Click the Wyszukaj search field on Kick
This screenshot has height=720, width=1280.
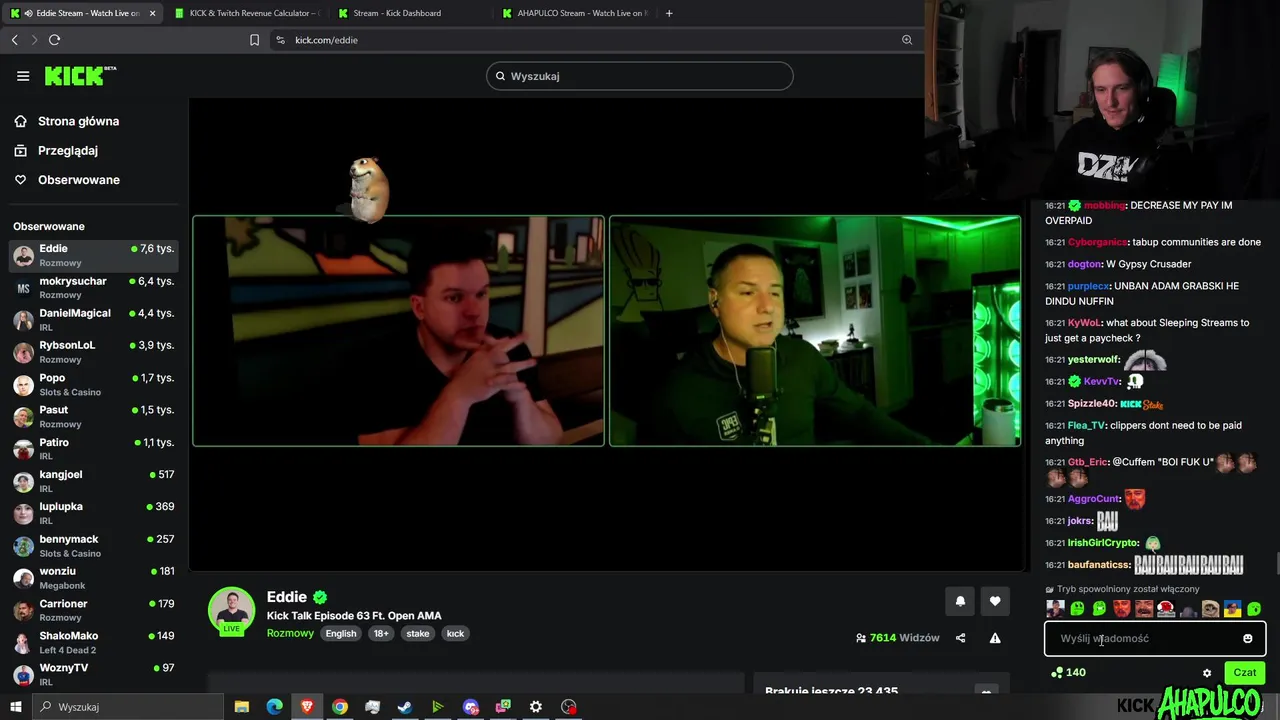tap(640, 76)
